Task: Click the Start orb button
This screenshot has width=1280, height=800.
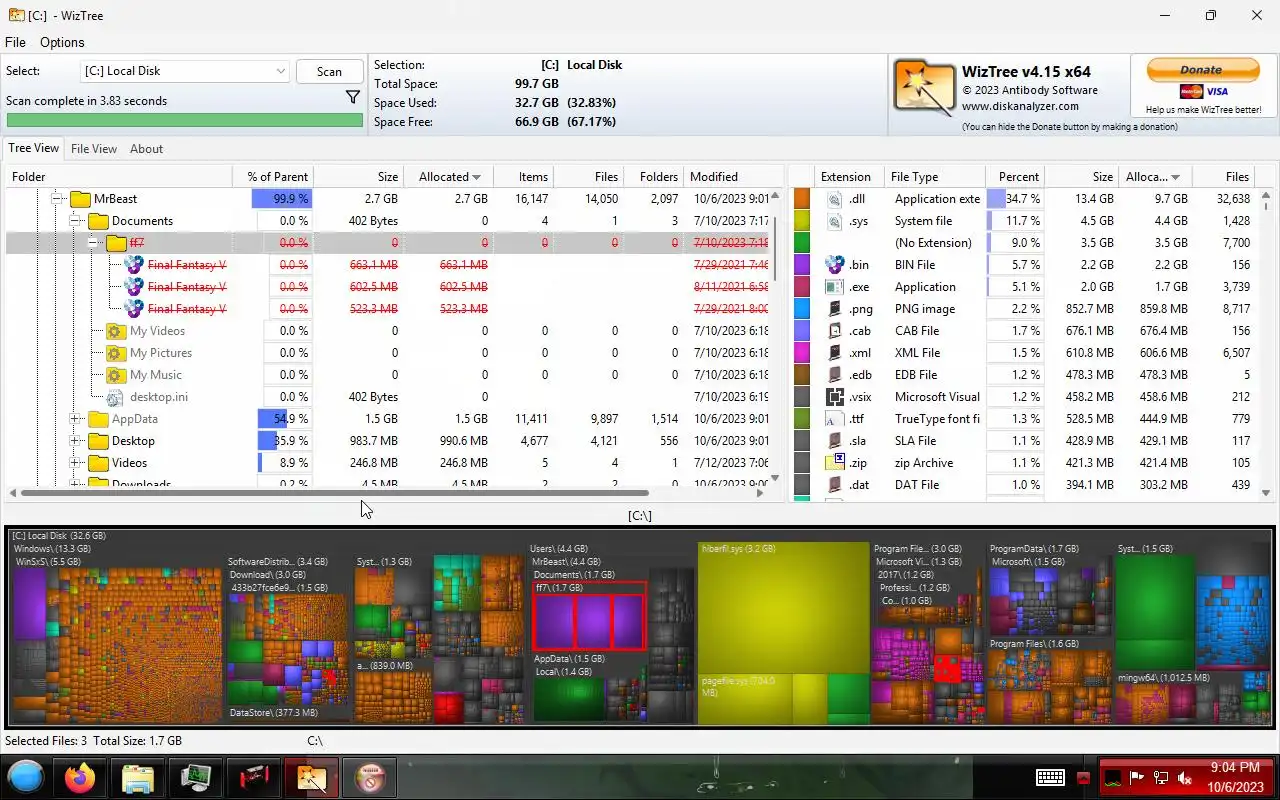Action: pos(26,777)
